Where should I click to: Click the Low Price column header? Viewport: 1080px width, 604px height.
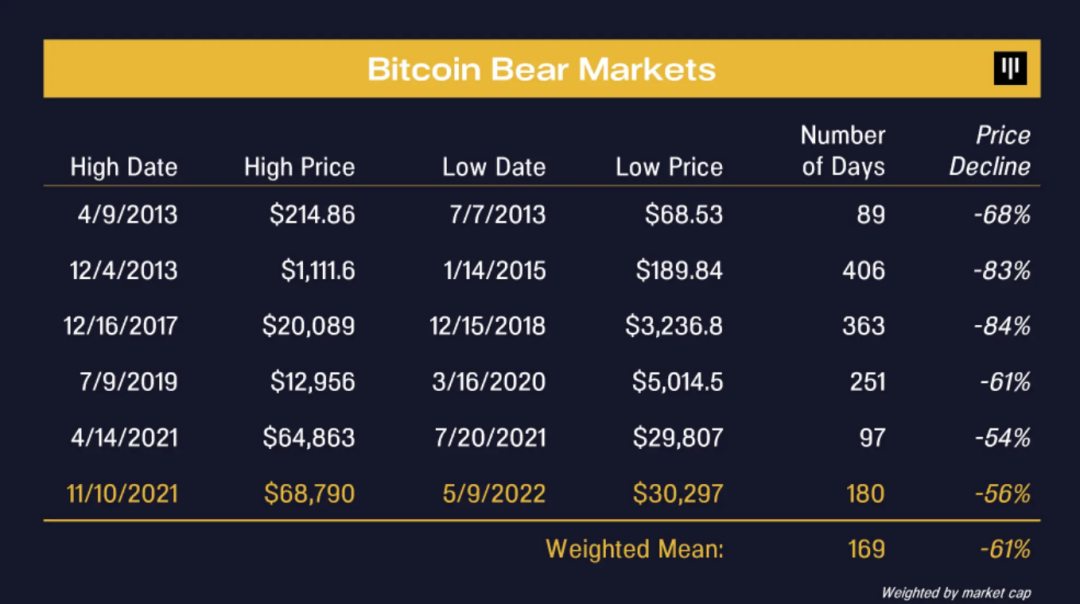[669, 167]
